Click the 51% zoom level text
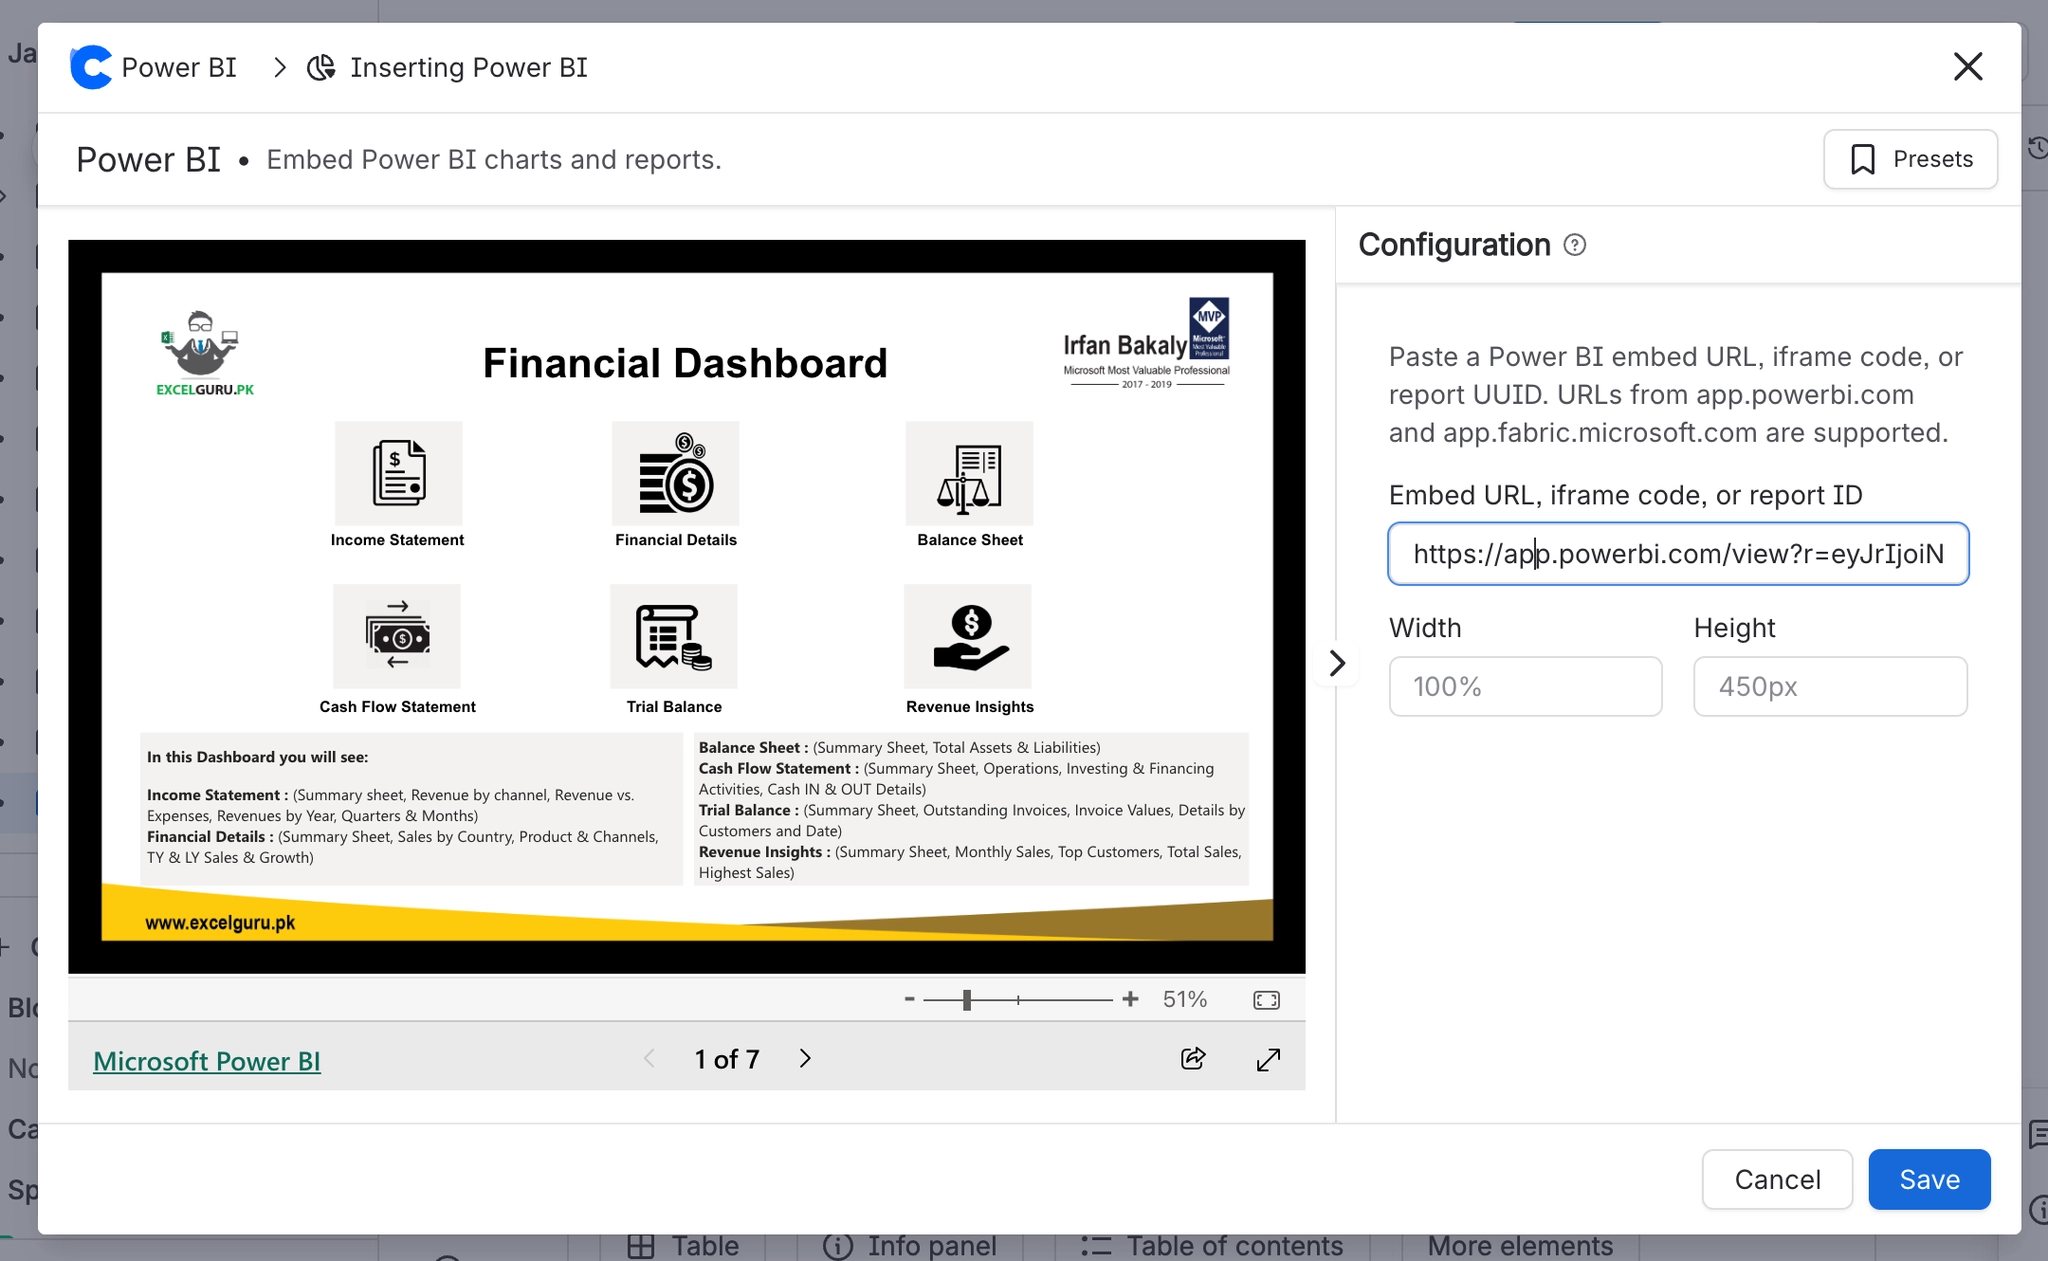2048x1261 pixels. coord(1185,1000)
